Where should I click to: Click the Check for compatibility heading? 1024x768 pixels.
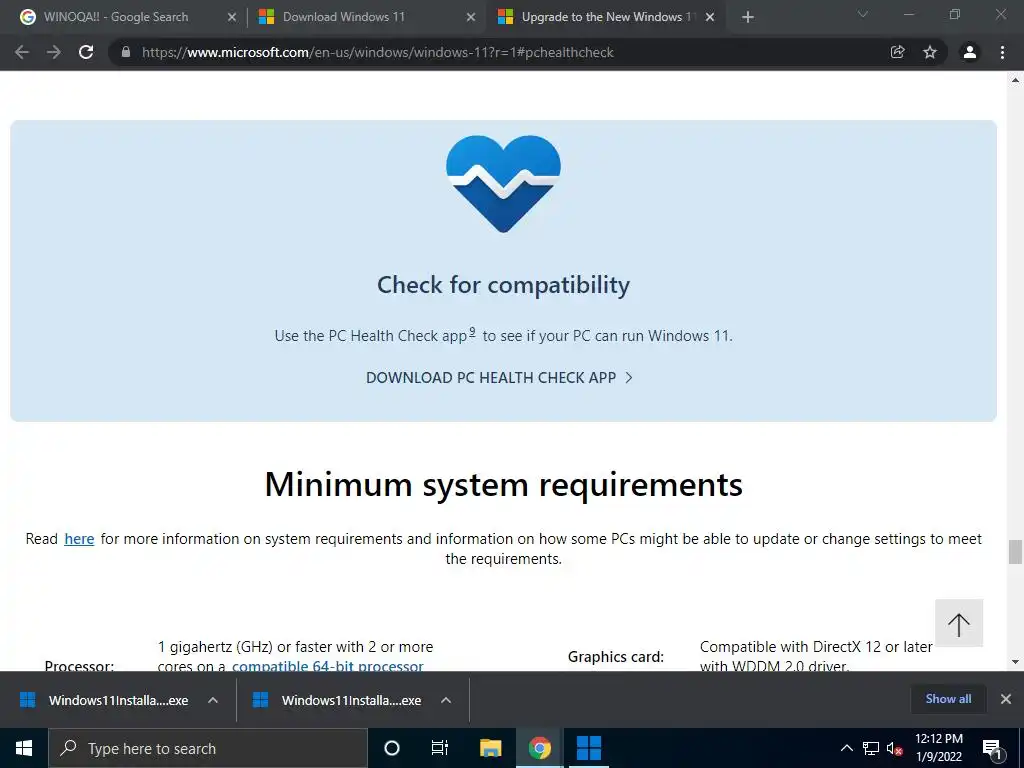[504, 285]
